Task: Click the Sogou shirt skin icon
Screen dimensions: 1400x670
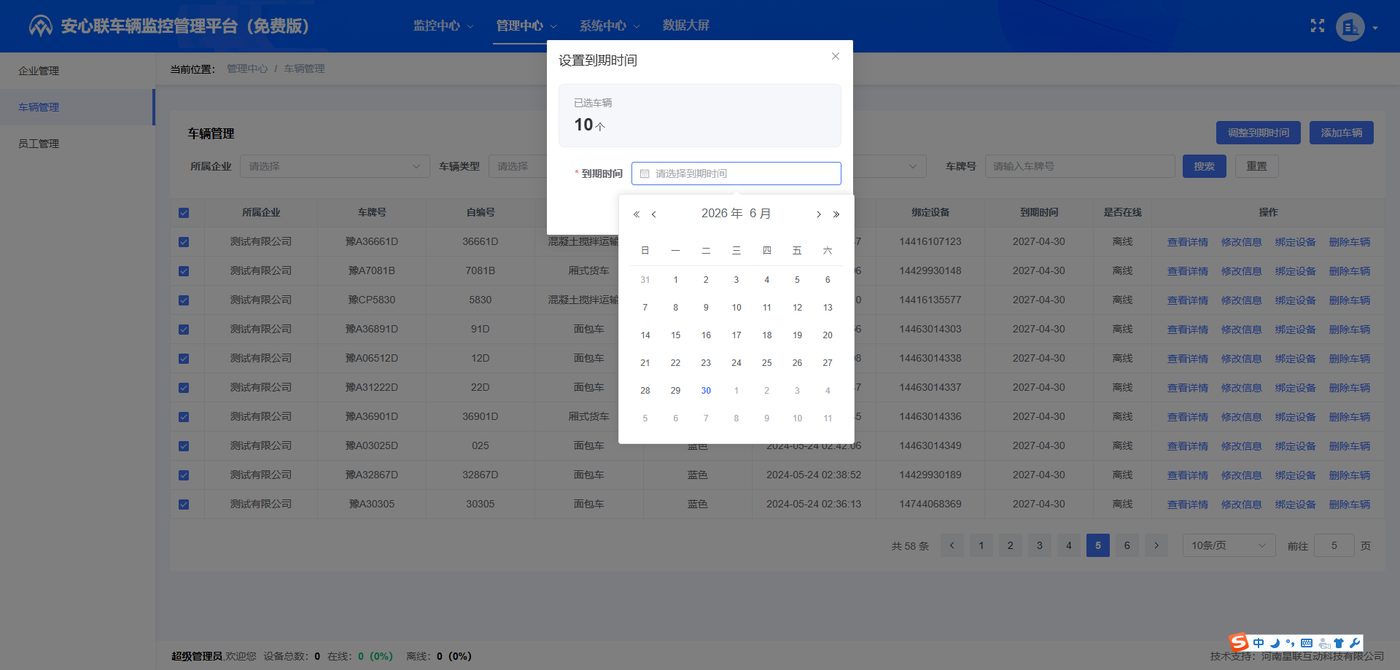Action: pos(1339,642)
